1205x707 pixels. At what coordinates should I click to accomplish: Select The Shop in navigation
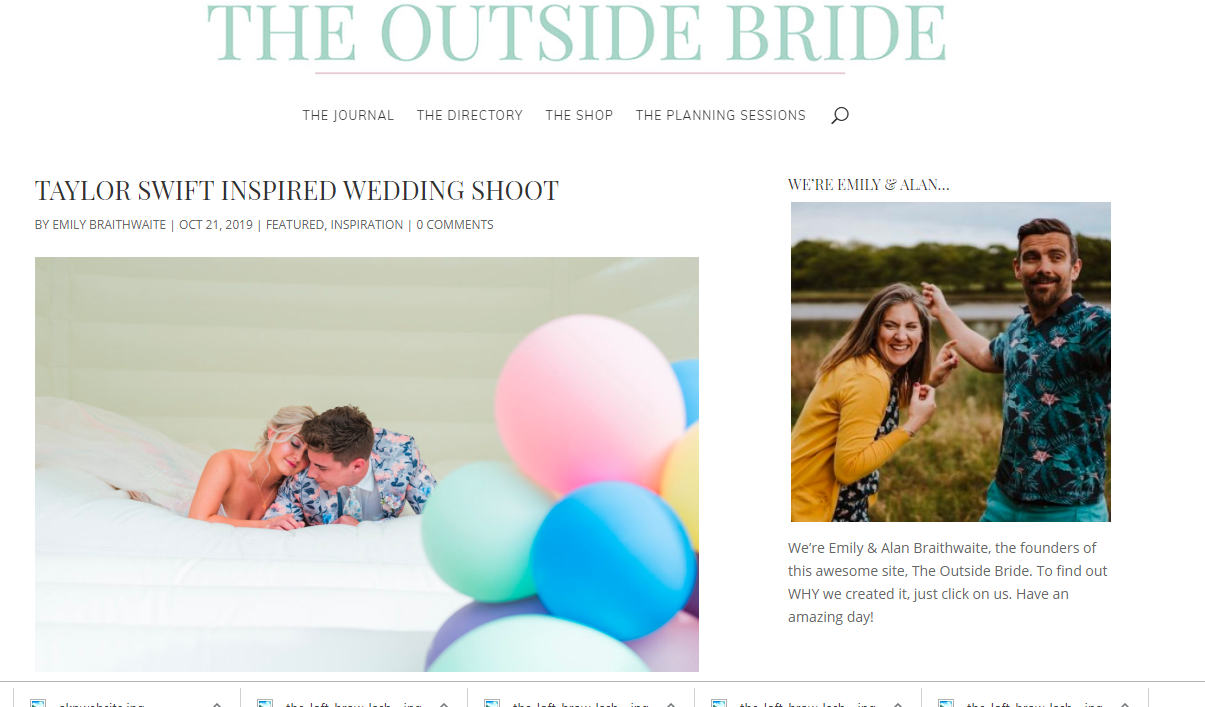click(579, 115)
